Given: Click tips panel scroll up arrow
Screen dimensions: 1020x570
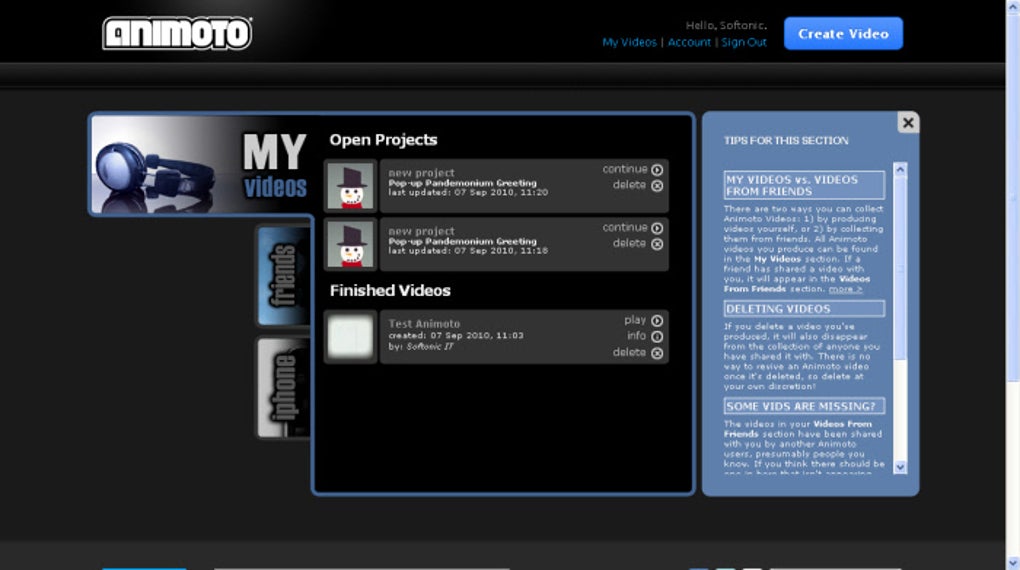Looking at the screenshot, I should 900,170.
